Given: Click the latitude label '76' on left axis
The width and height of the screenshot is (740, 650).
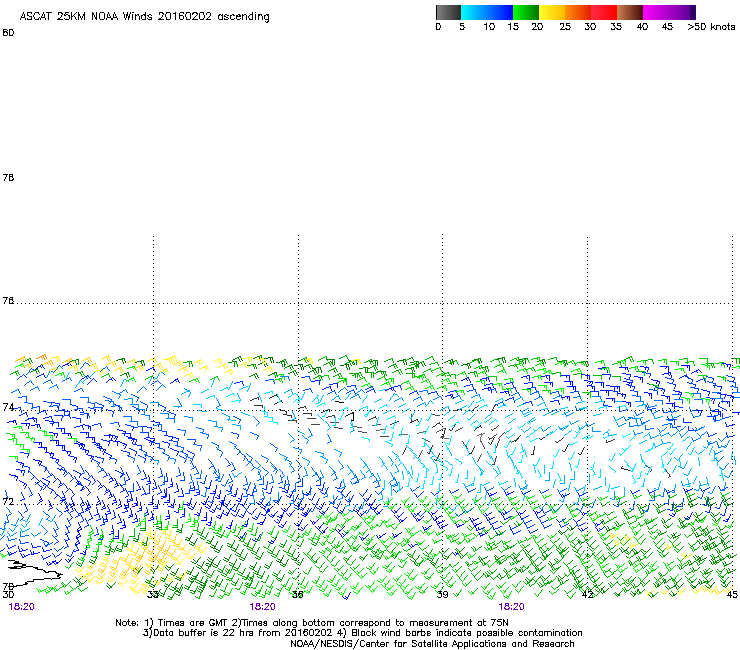Looking at the screenshot, I should coord(8,301).
